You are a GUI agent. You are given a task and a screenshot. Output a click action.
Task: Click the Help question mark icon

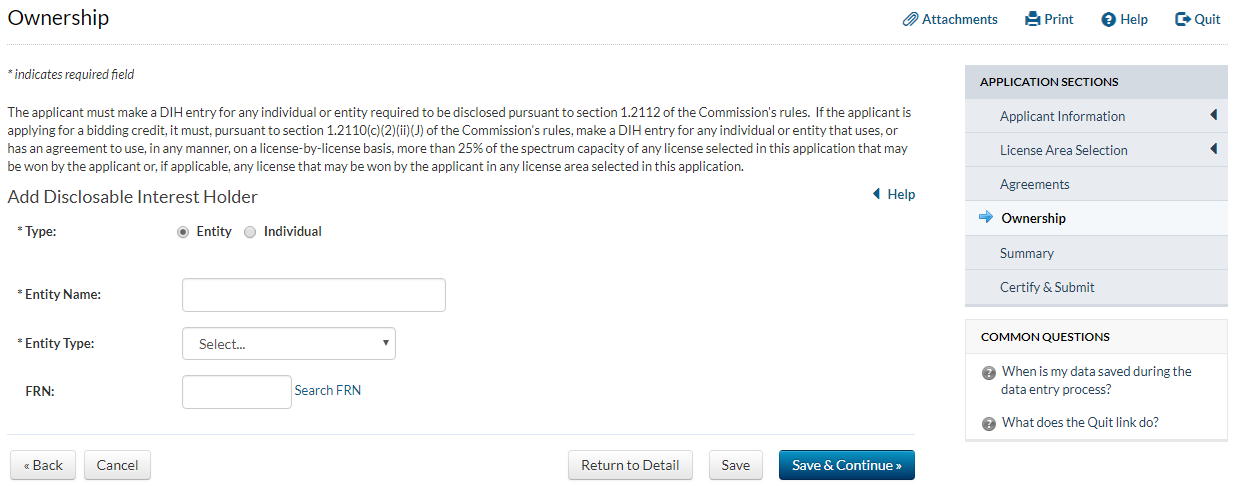click(1108, 20)
